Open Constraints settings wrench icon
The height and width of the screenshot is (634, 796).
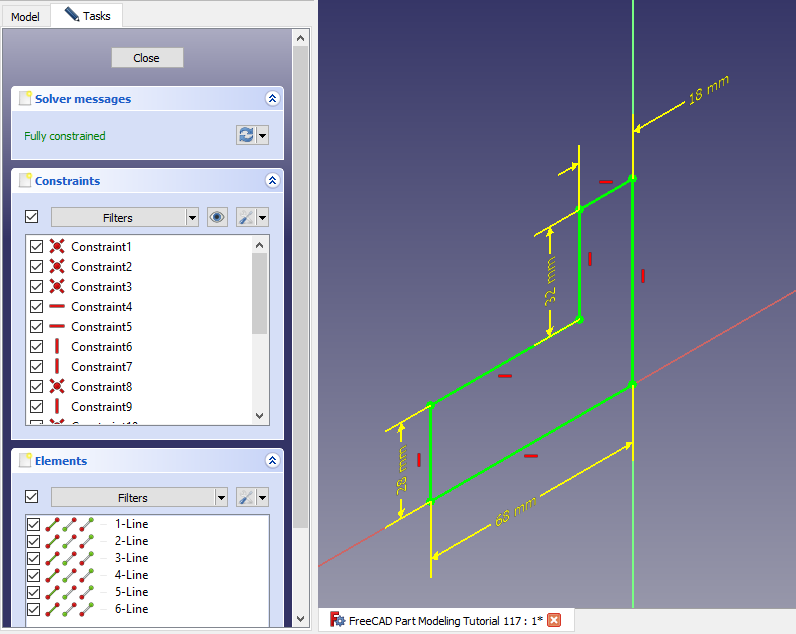(245, 217)
